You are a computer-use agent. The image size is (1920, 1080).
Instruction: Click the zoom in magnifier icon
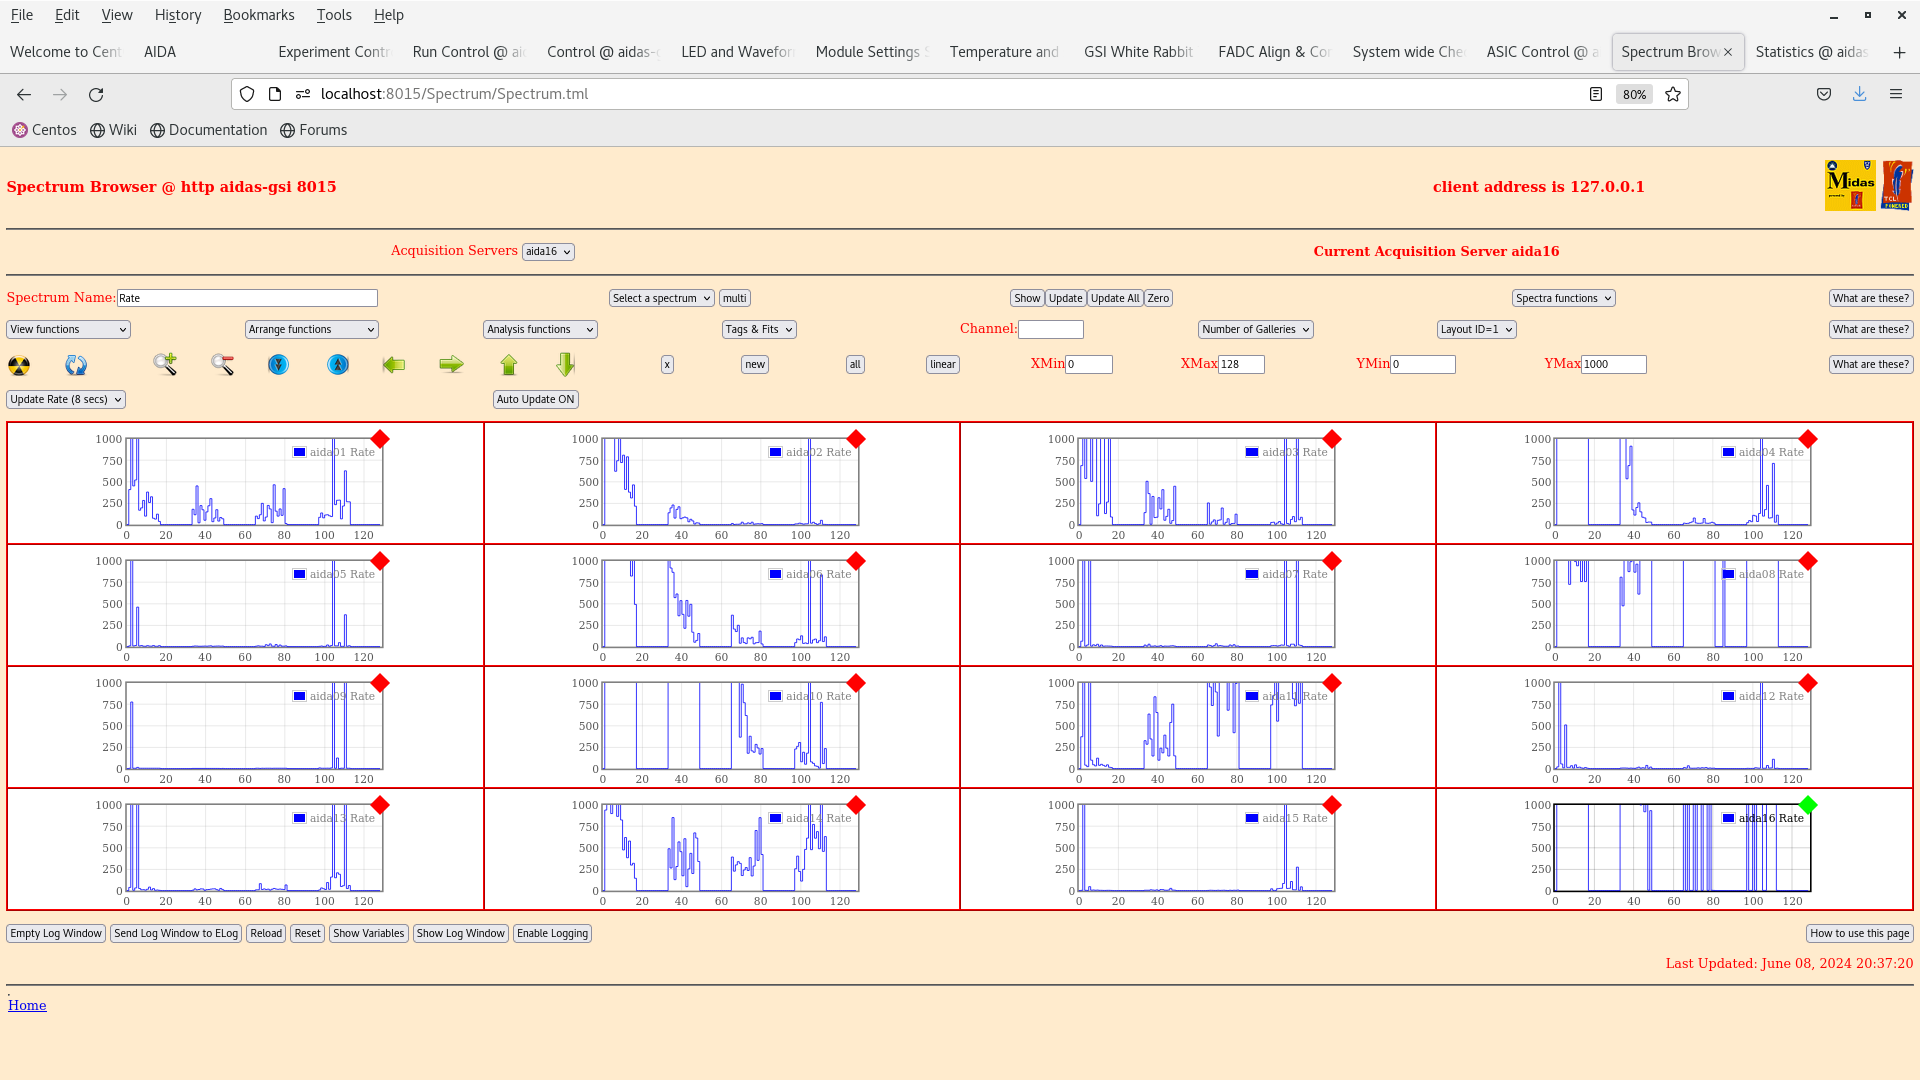pos(165,364)
